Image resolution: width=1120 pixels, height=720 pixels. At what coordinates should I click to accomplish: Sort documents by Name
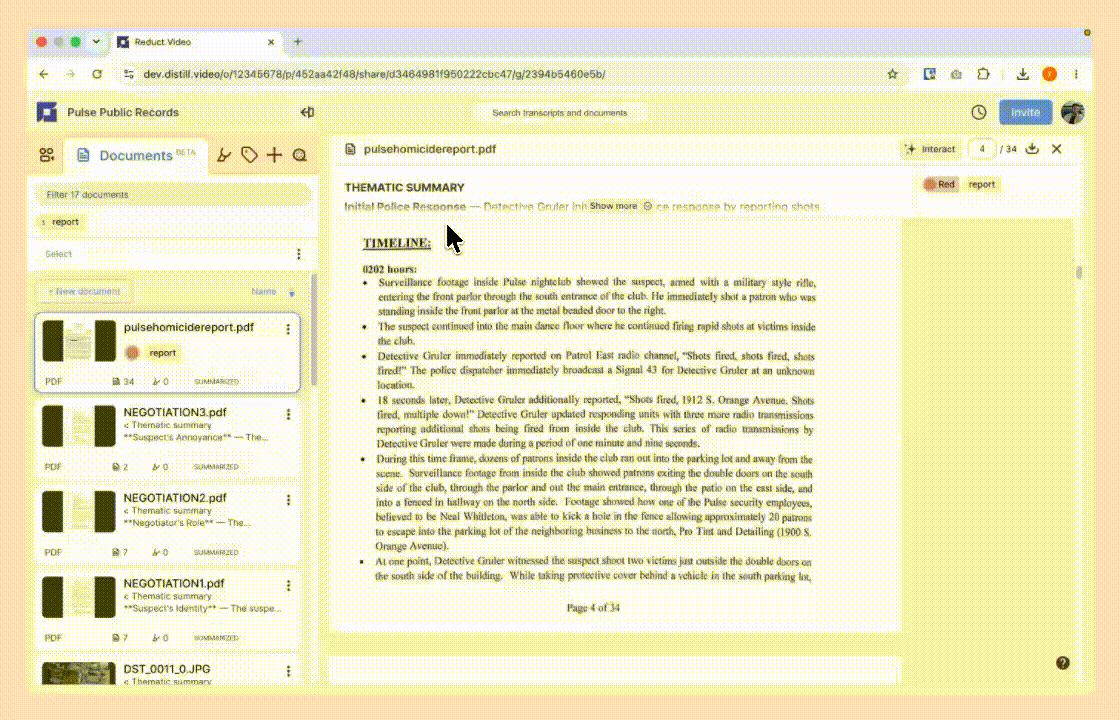tap(264, 291)
